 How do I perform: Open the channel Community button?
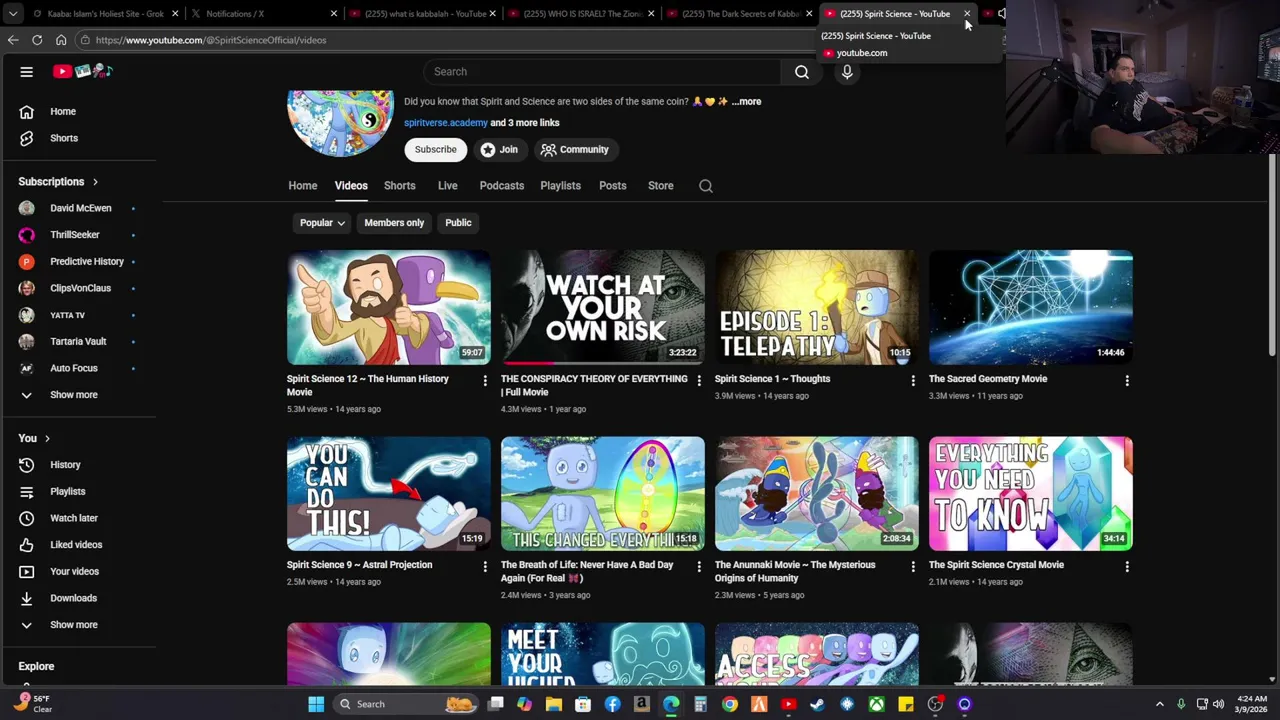(575, 150)
